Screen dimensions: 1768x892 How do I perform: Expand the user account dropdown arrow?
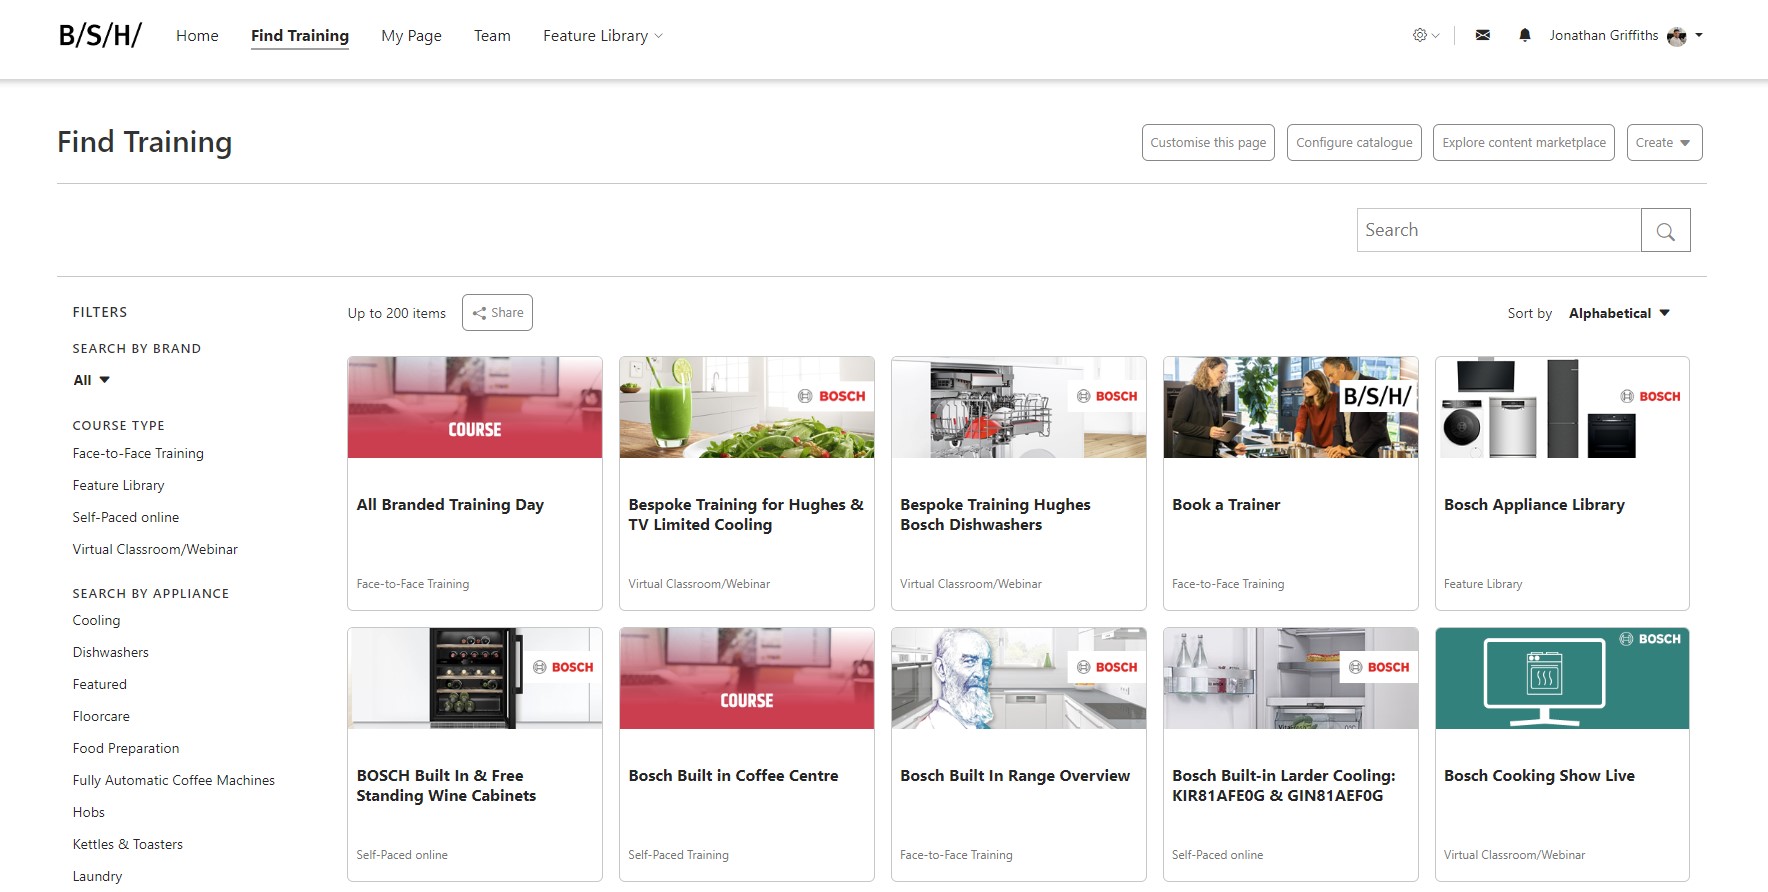[x=1698, y=35]
